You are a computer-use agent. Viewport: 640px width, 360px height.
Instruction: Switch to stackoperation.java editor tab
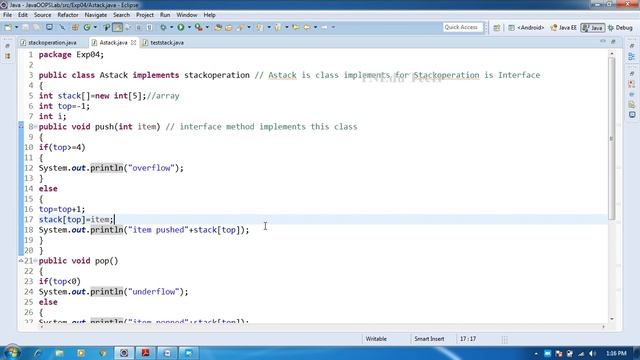point(49,42)
